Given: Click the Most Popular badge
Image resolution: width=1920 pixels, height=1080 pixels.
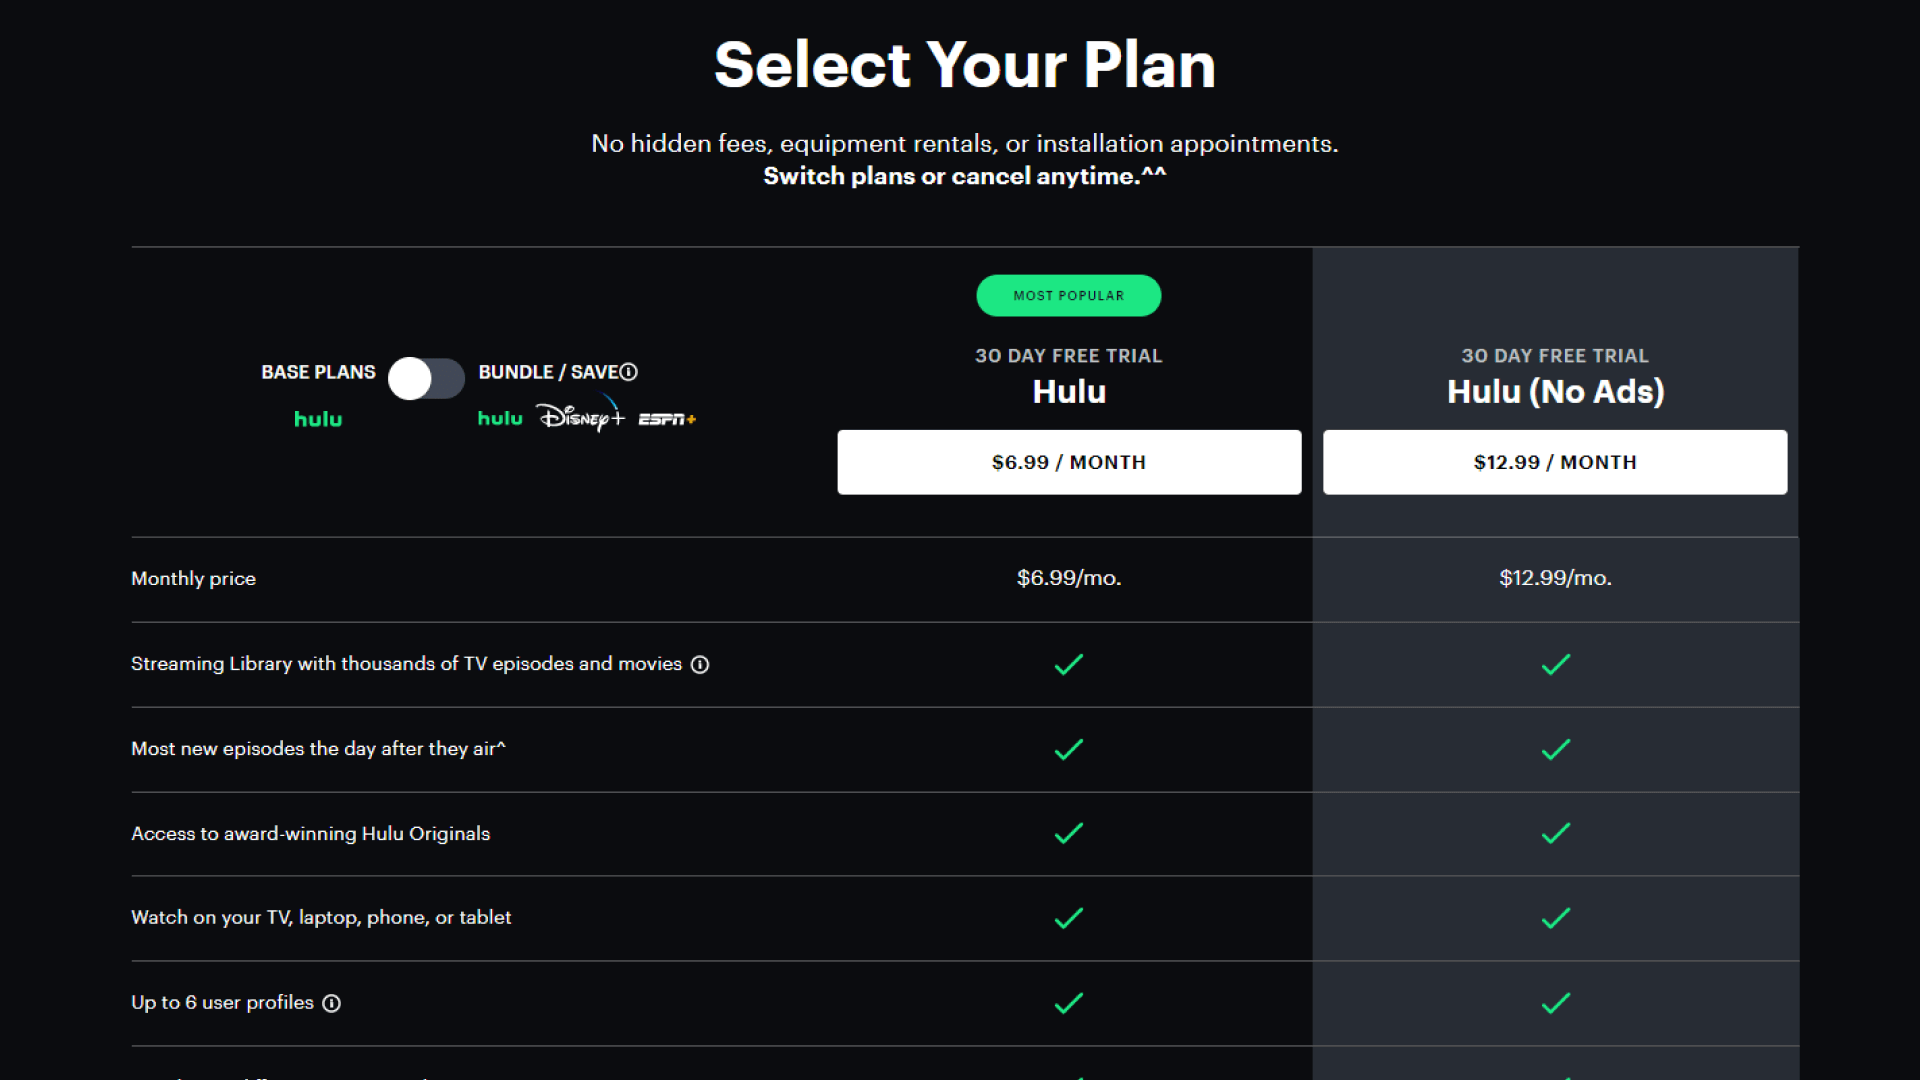Looking at the screenshot, I should click(1068, 296).
